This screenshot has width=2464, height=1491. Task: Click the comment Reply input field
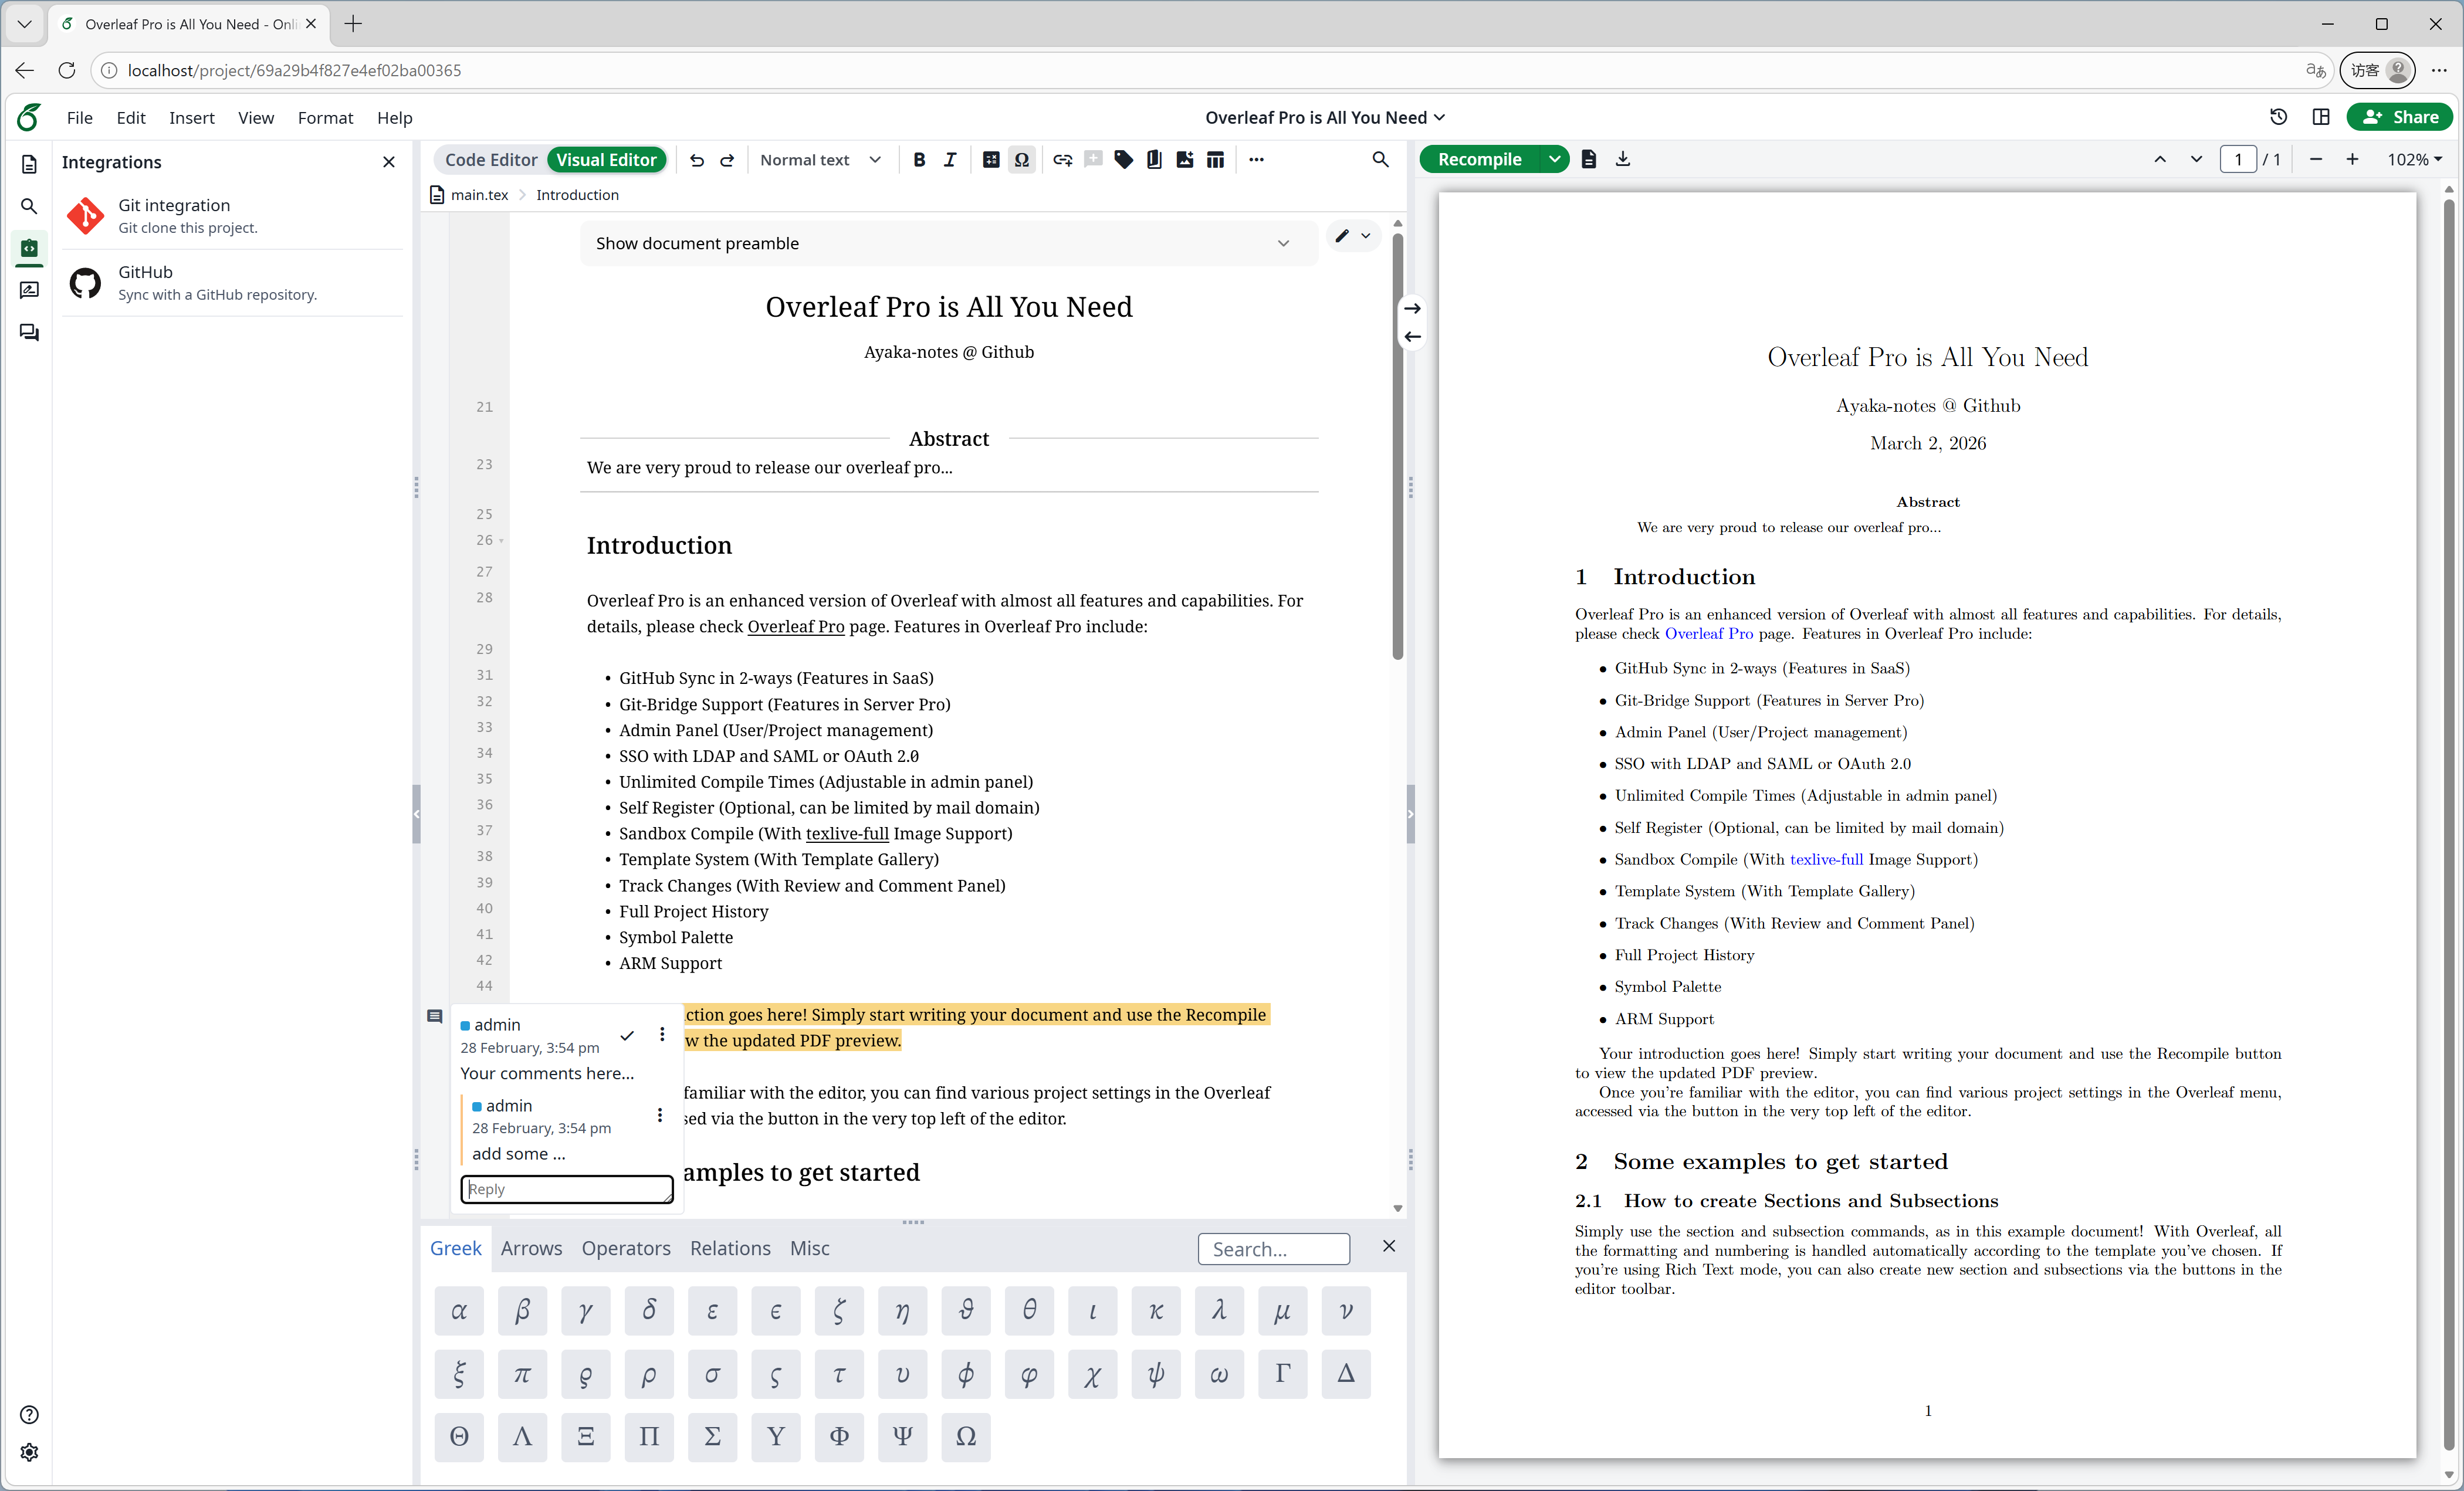point(566,1189)
